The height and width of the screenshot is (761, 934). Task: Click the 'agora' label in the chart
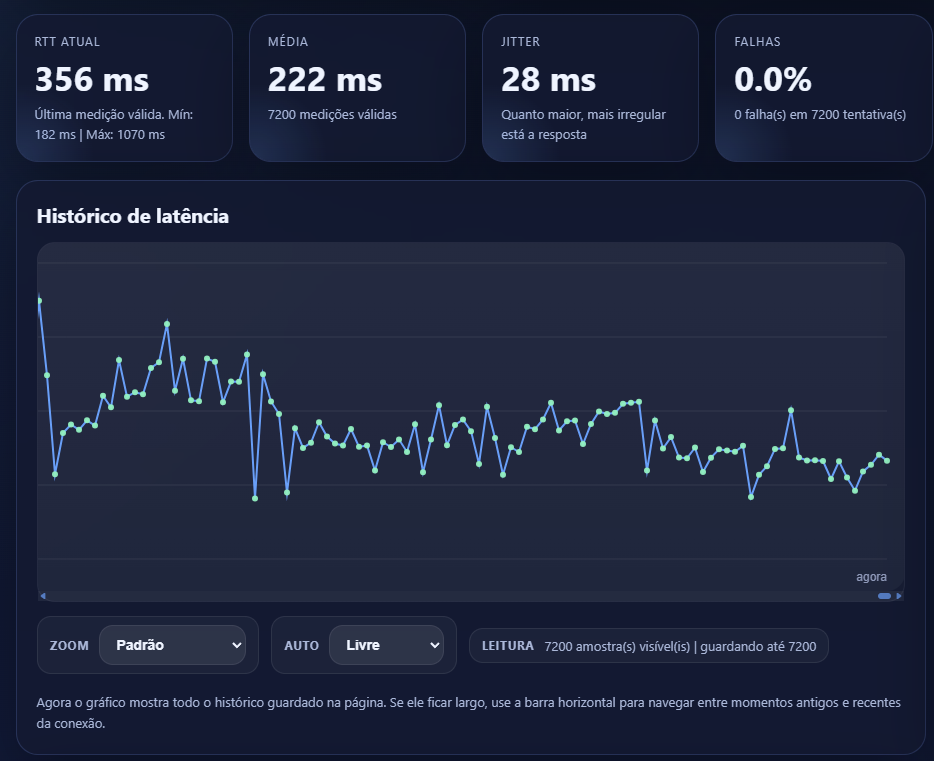(871, 577)
